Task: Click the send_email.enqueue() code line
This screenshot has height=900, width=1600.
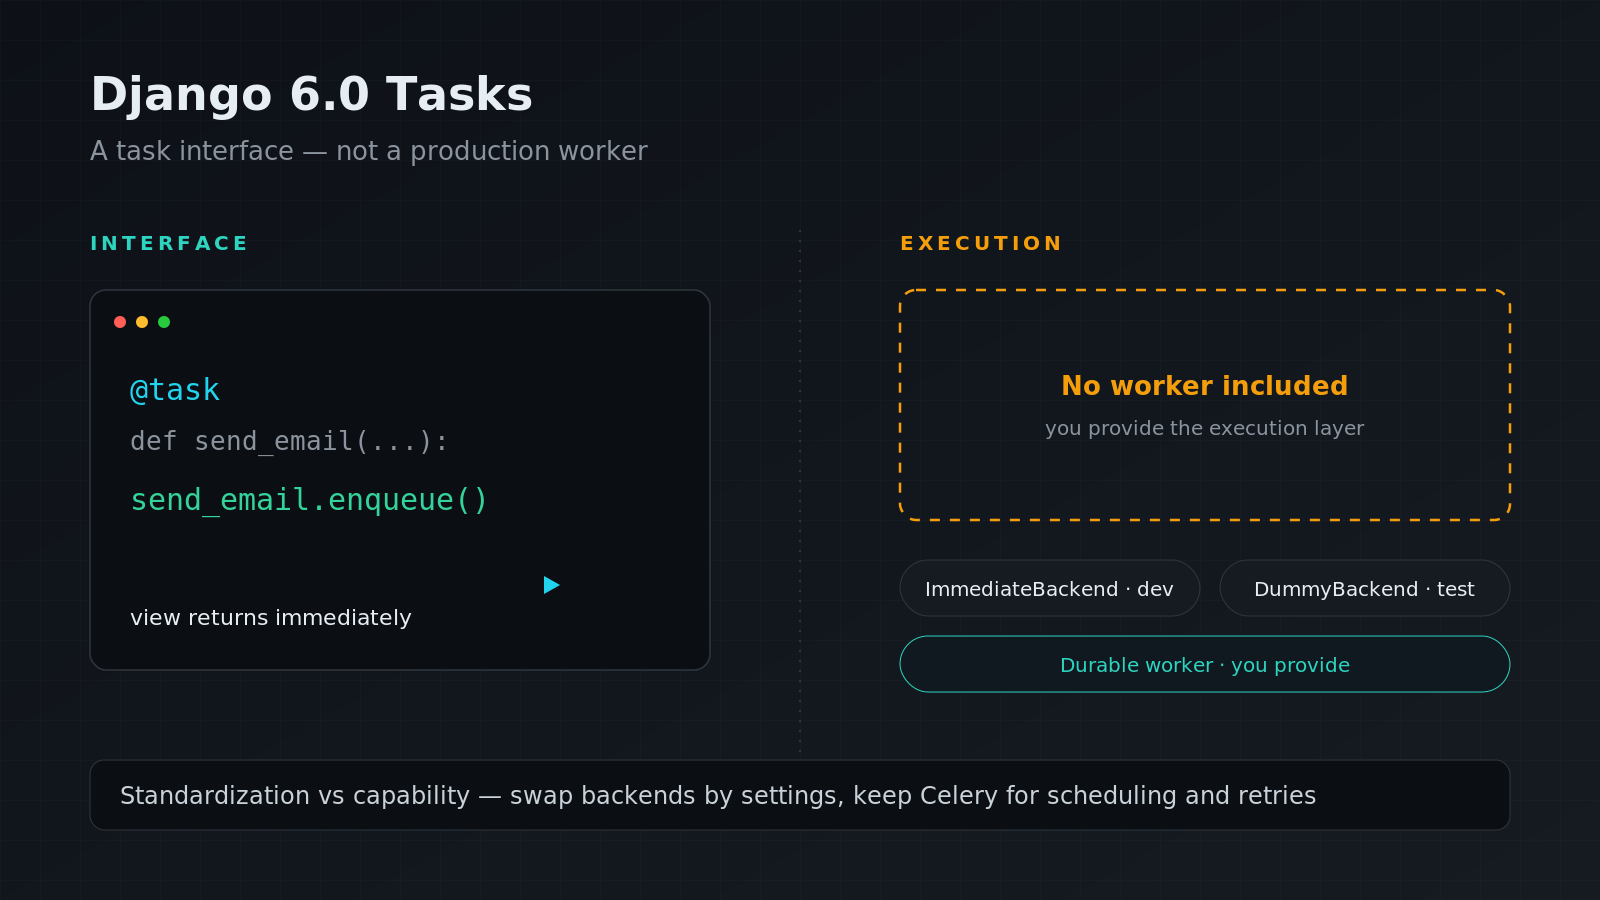Action: [309, 500]
